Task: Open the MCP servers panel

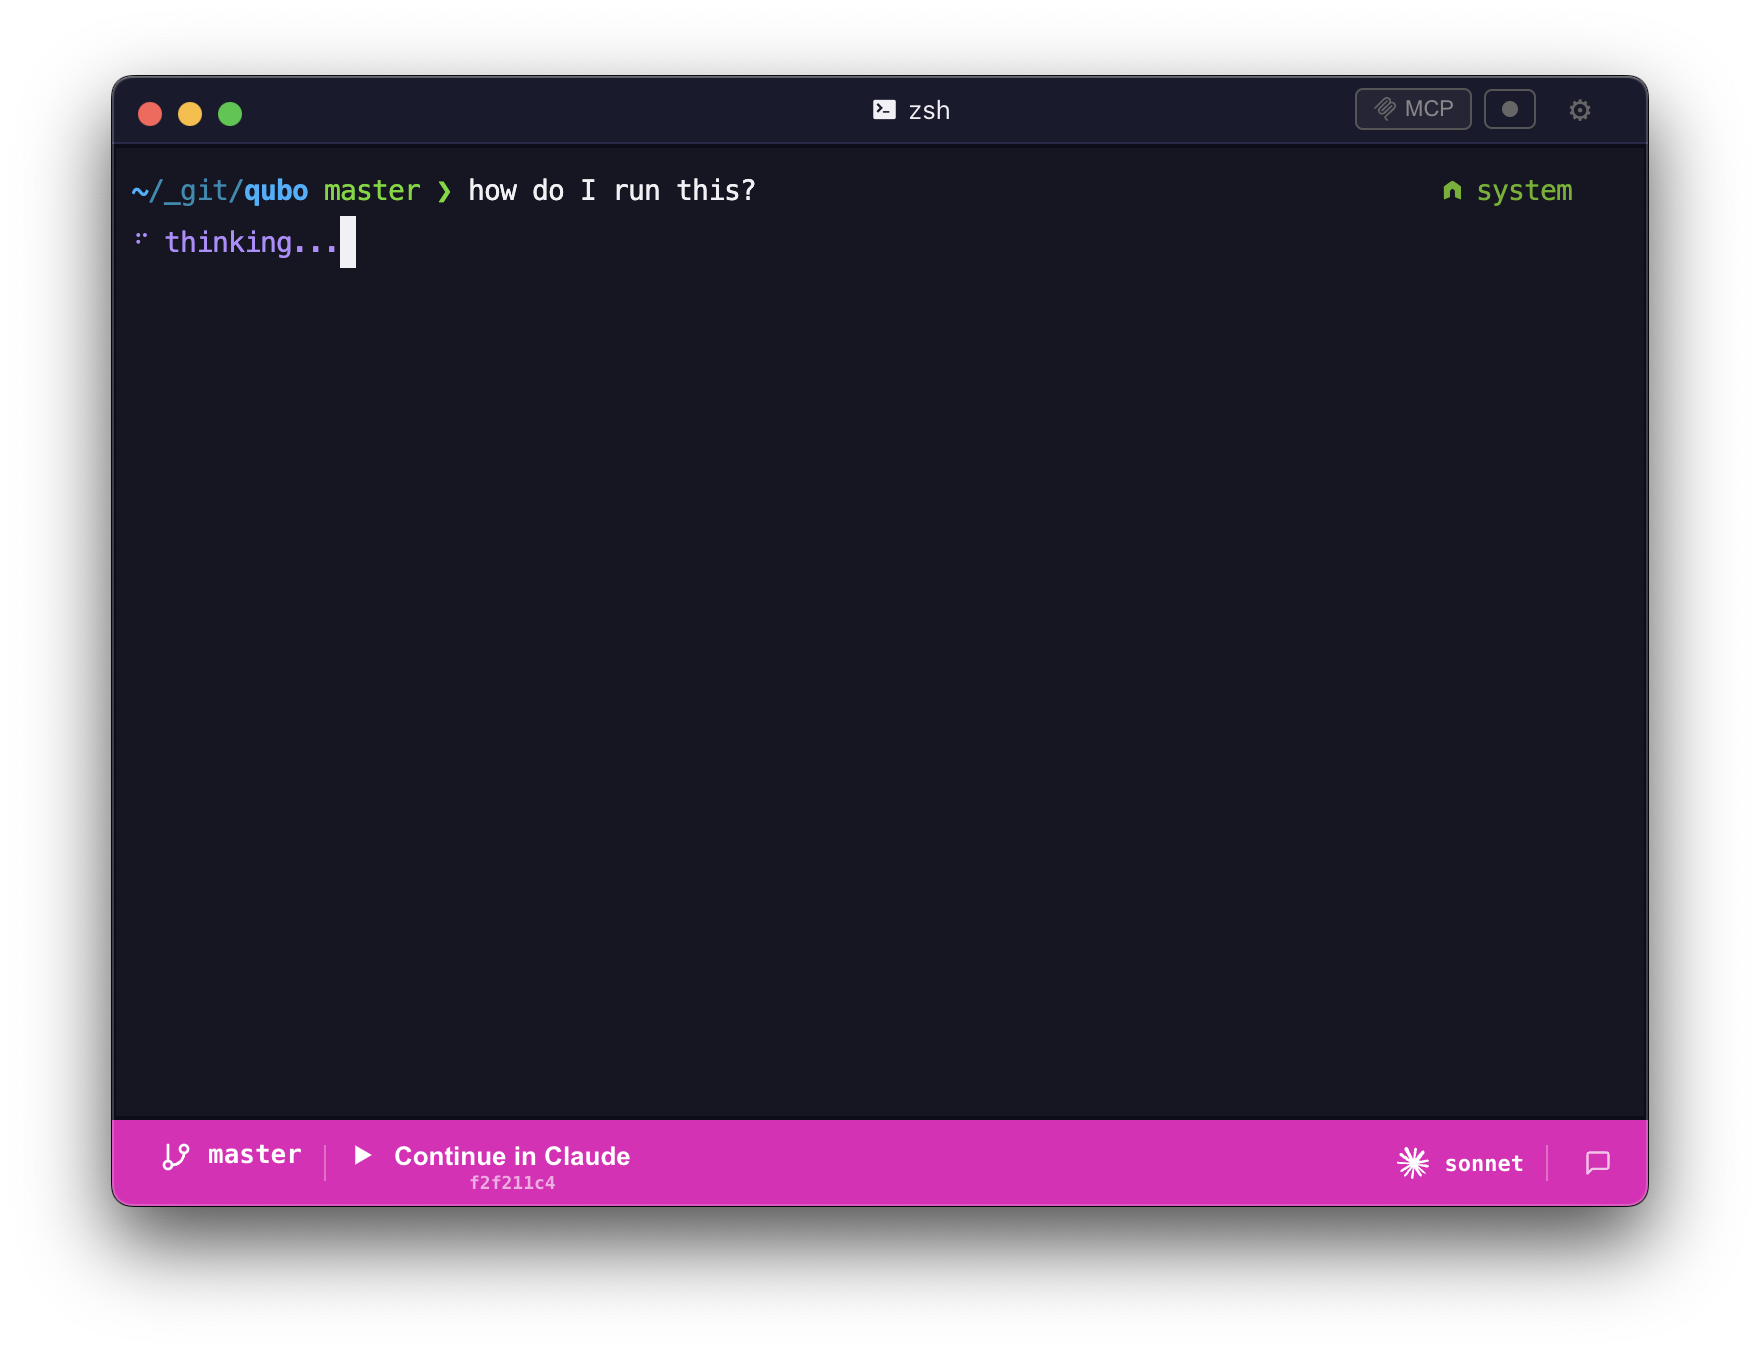Action: (1412, 109)
